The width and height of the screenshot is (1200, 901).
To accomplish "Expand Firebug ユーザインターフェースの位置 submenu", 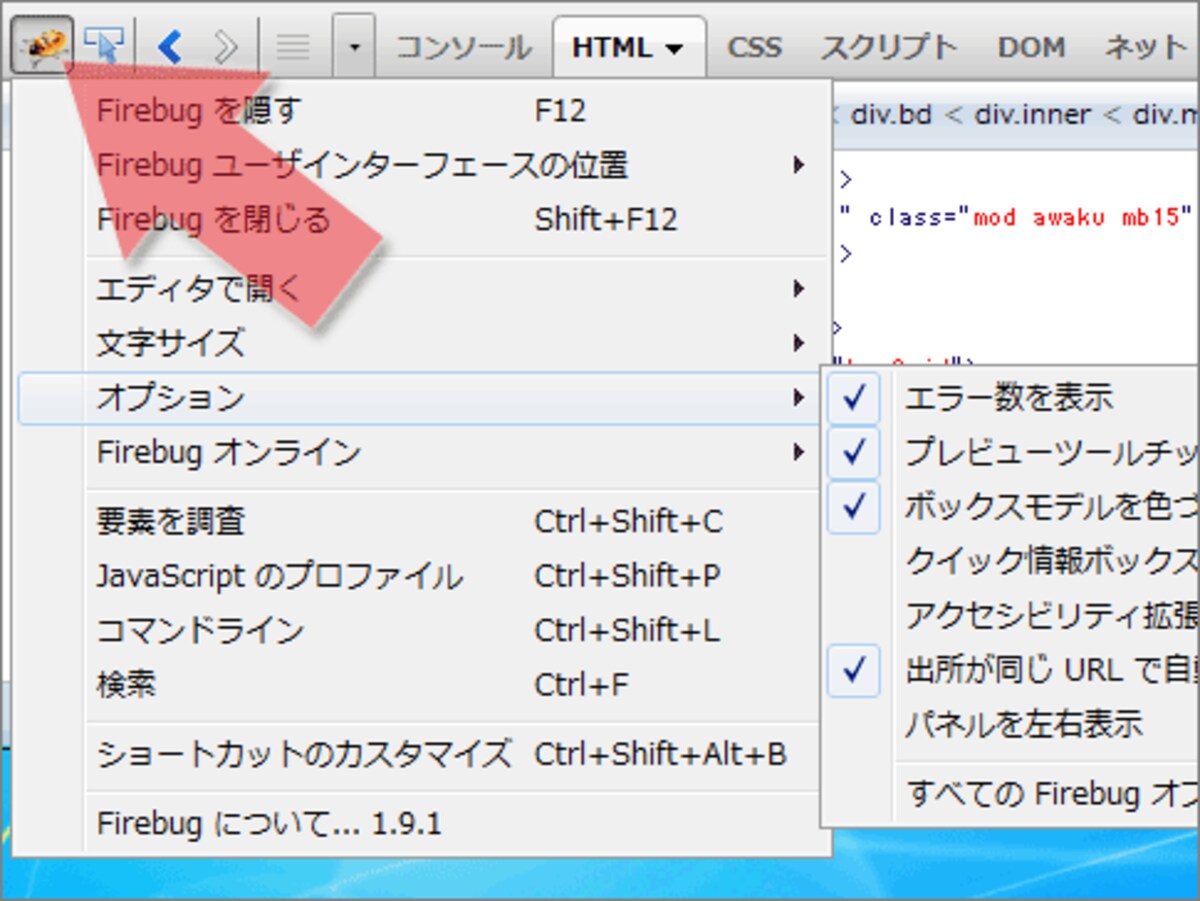I will (424, 165).
